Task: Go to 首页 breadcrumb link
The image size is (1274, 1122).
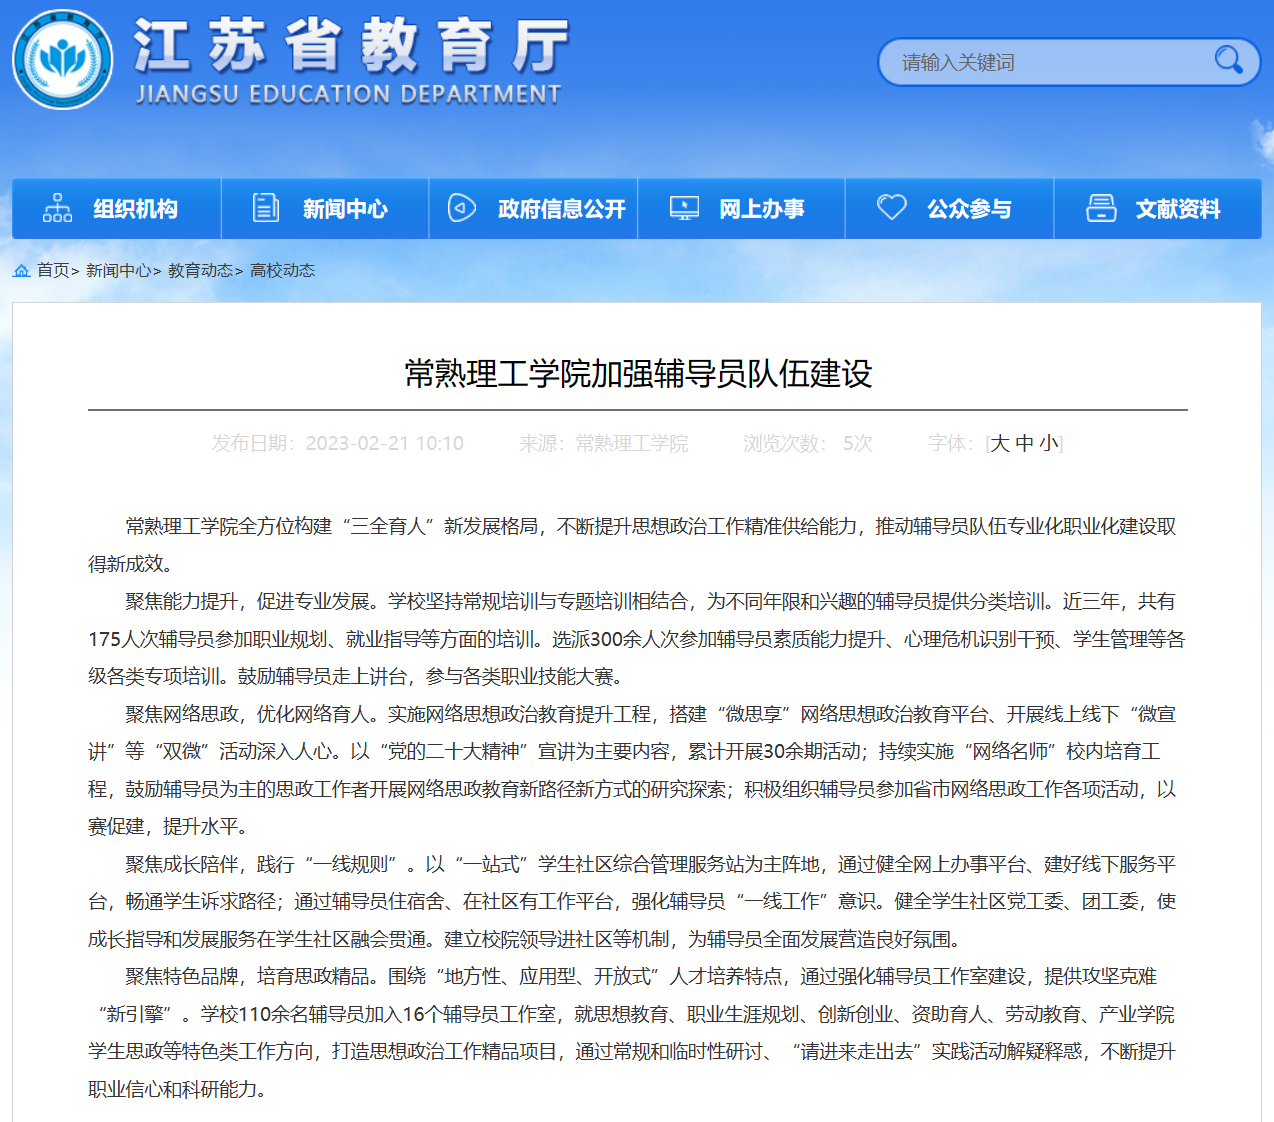Action: pos(53,271)
